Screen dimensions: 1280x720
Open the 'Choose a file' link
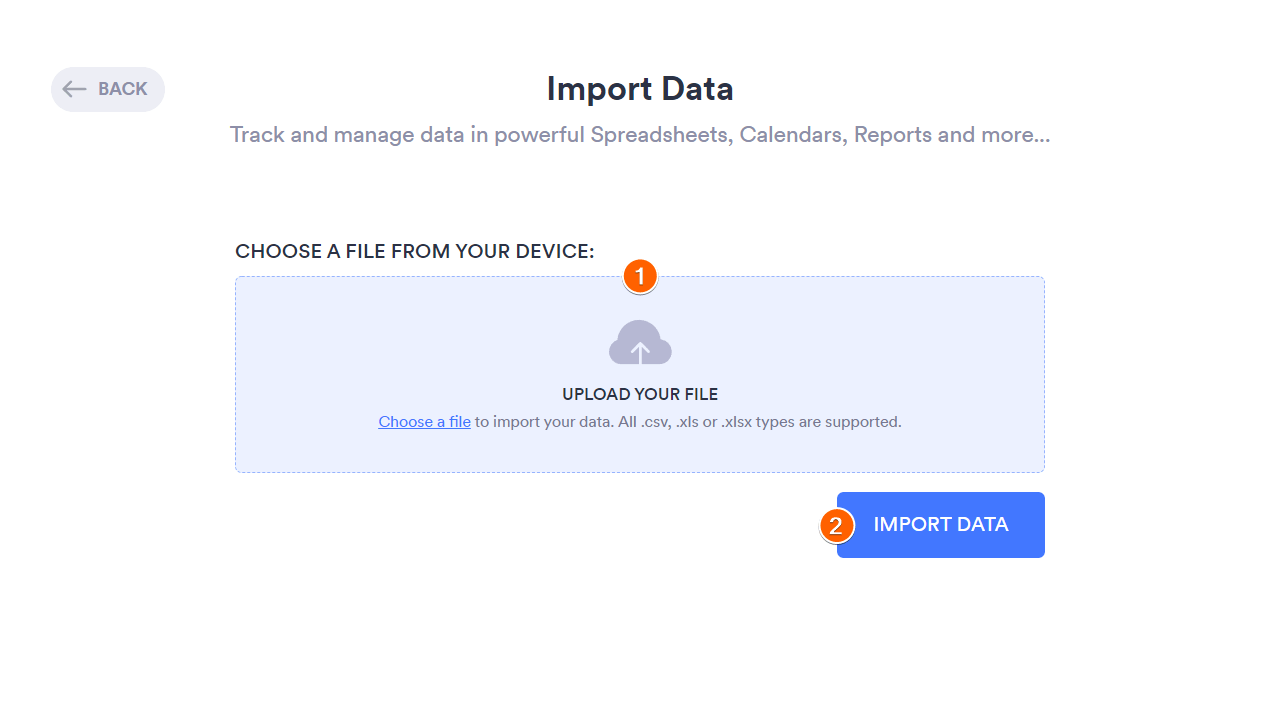pyautogui.click(x=424, y=422)
